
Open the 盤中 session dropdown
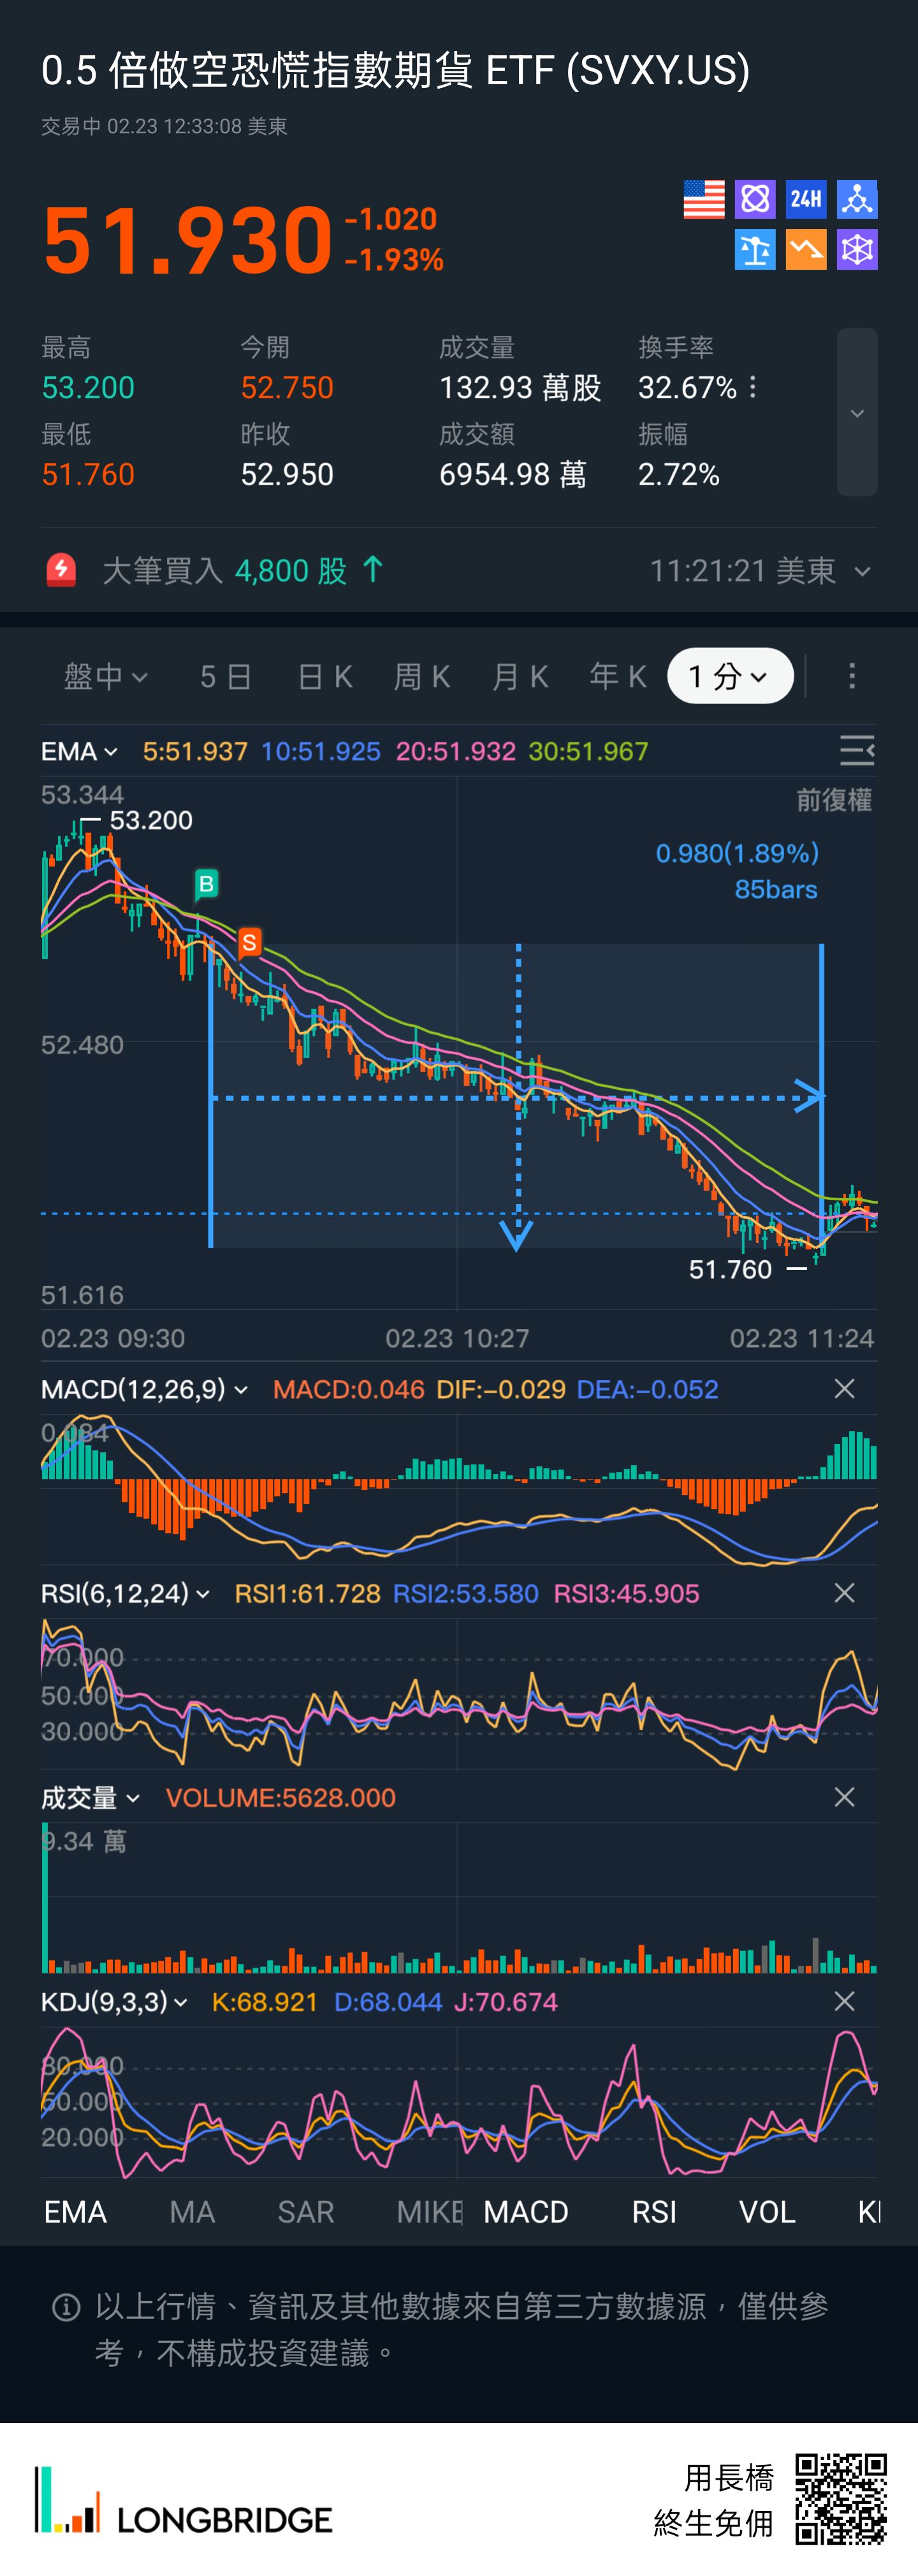coord(105,677)
